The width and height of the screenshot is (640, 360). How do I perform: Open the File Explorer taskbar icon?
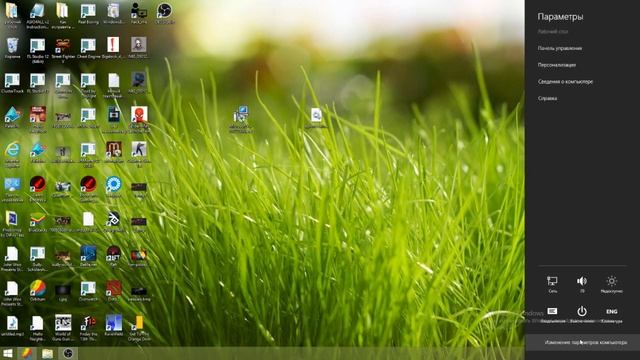tap(47, 353)
